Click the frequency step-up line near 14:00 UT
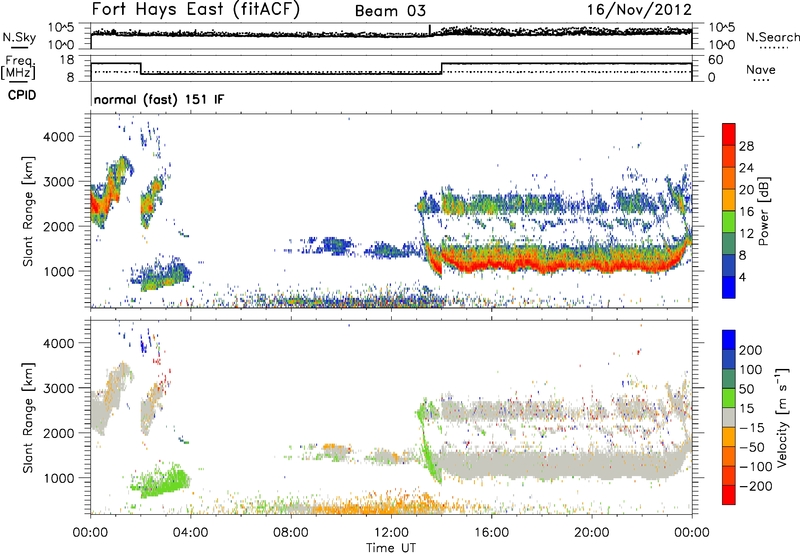This screenshot has height=554, width=800. point(441,68)
